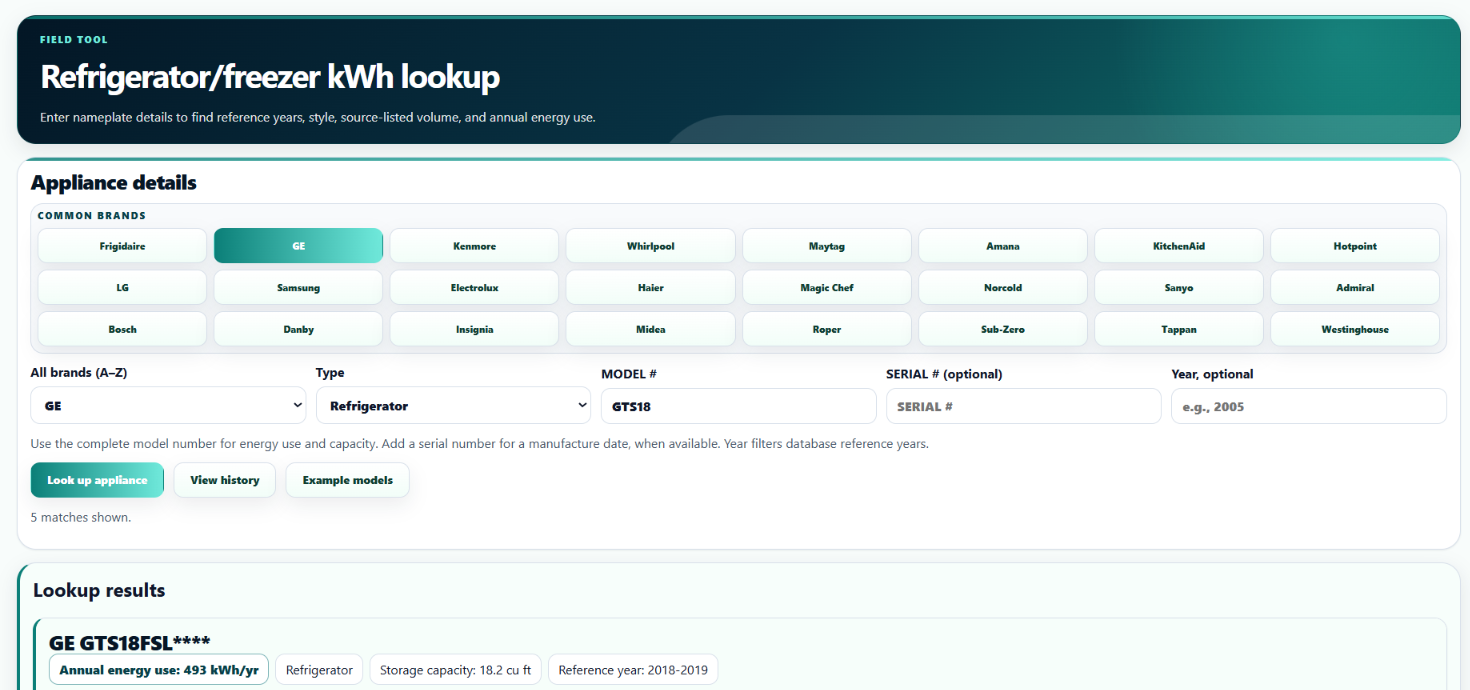
Task: Click the Annual energy use 493 kWh/yr badge
Action: (x=159, y=670)
